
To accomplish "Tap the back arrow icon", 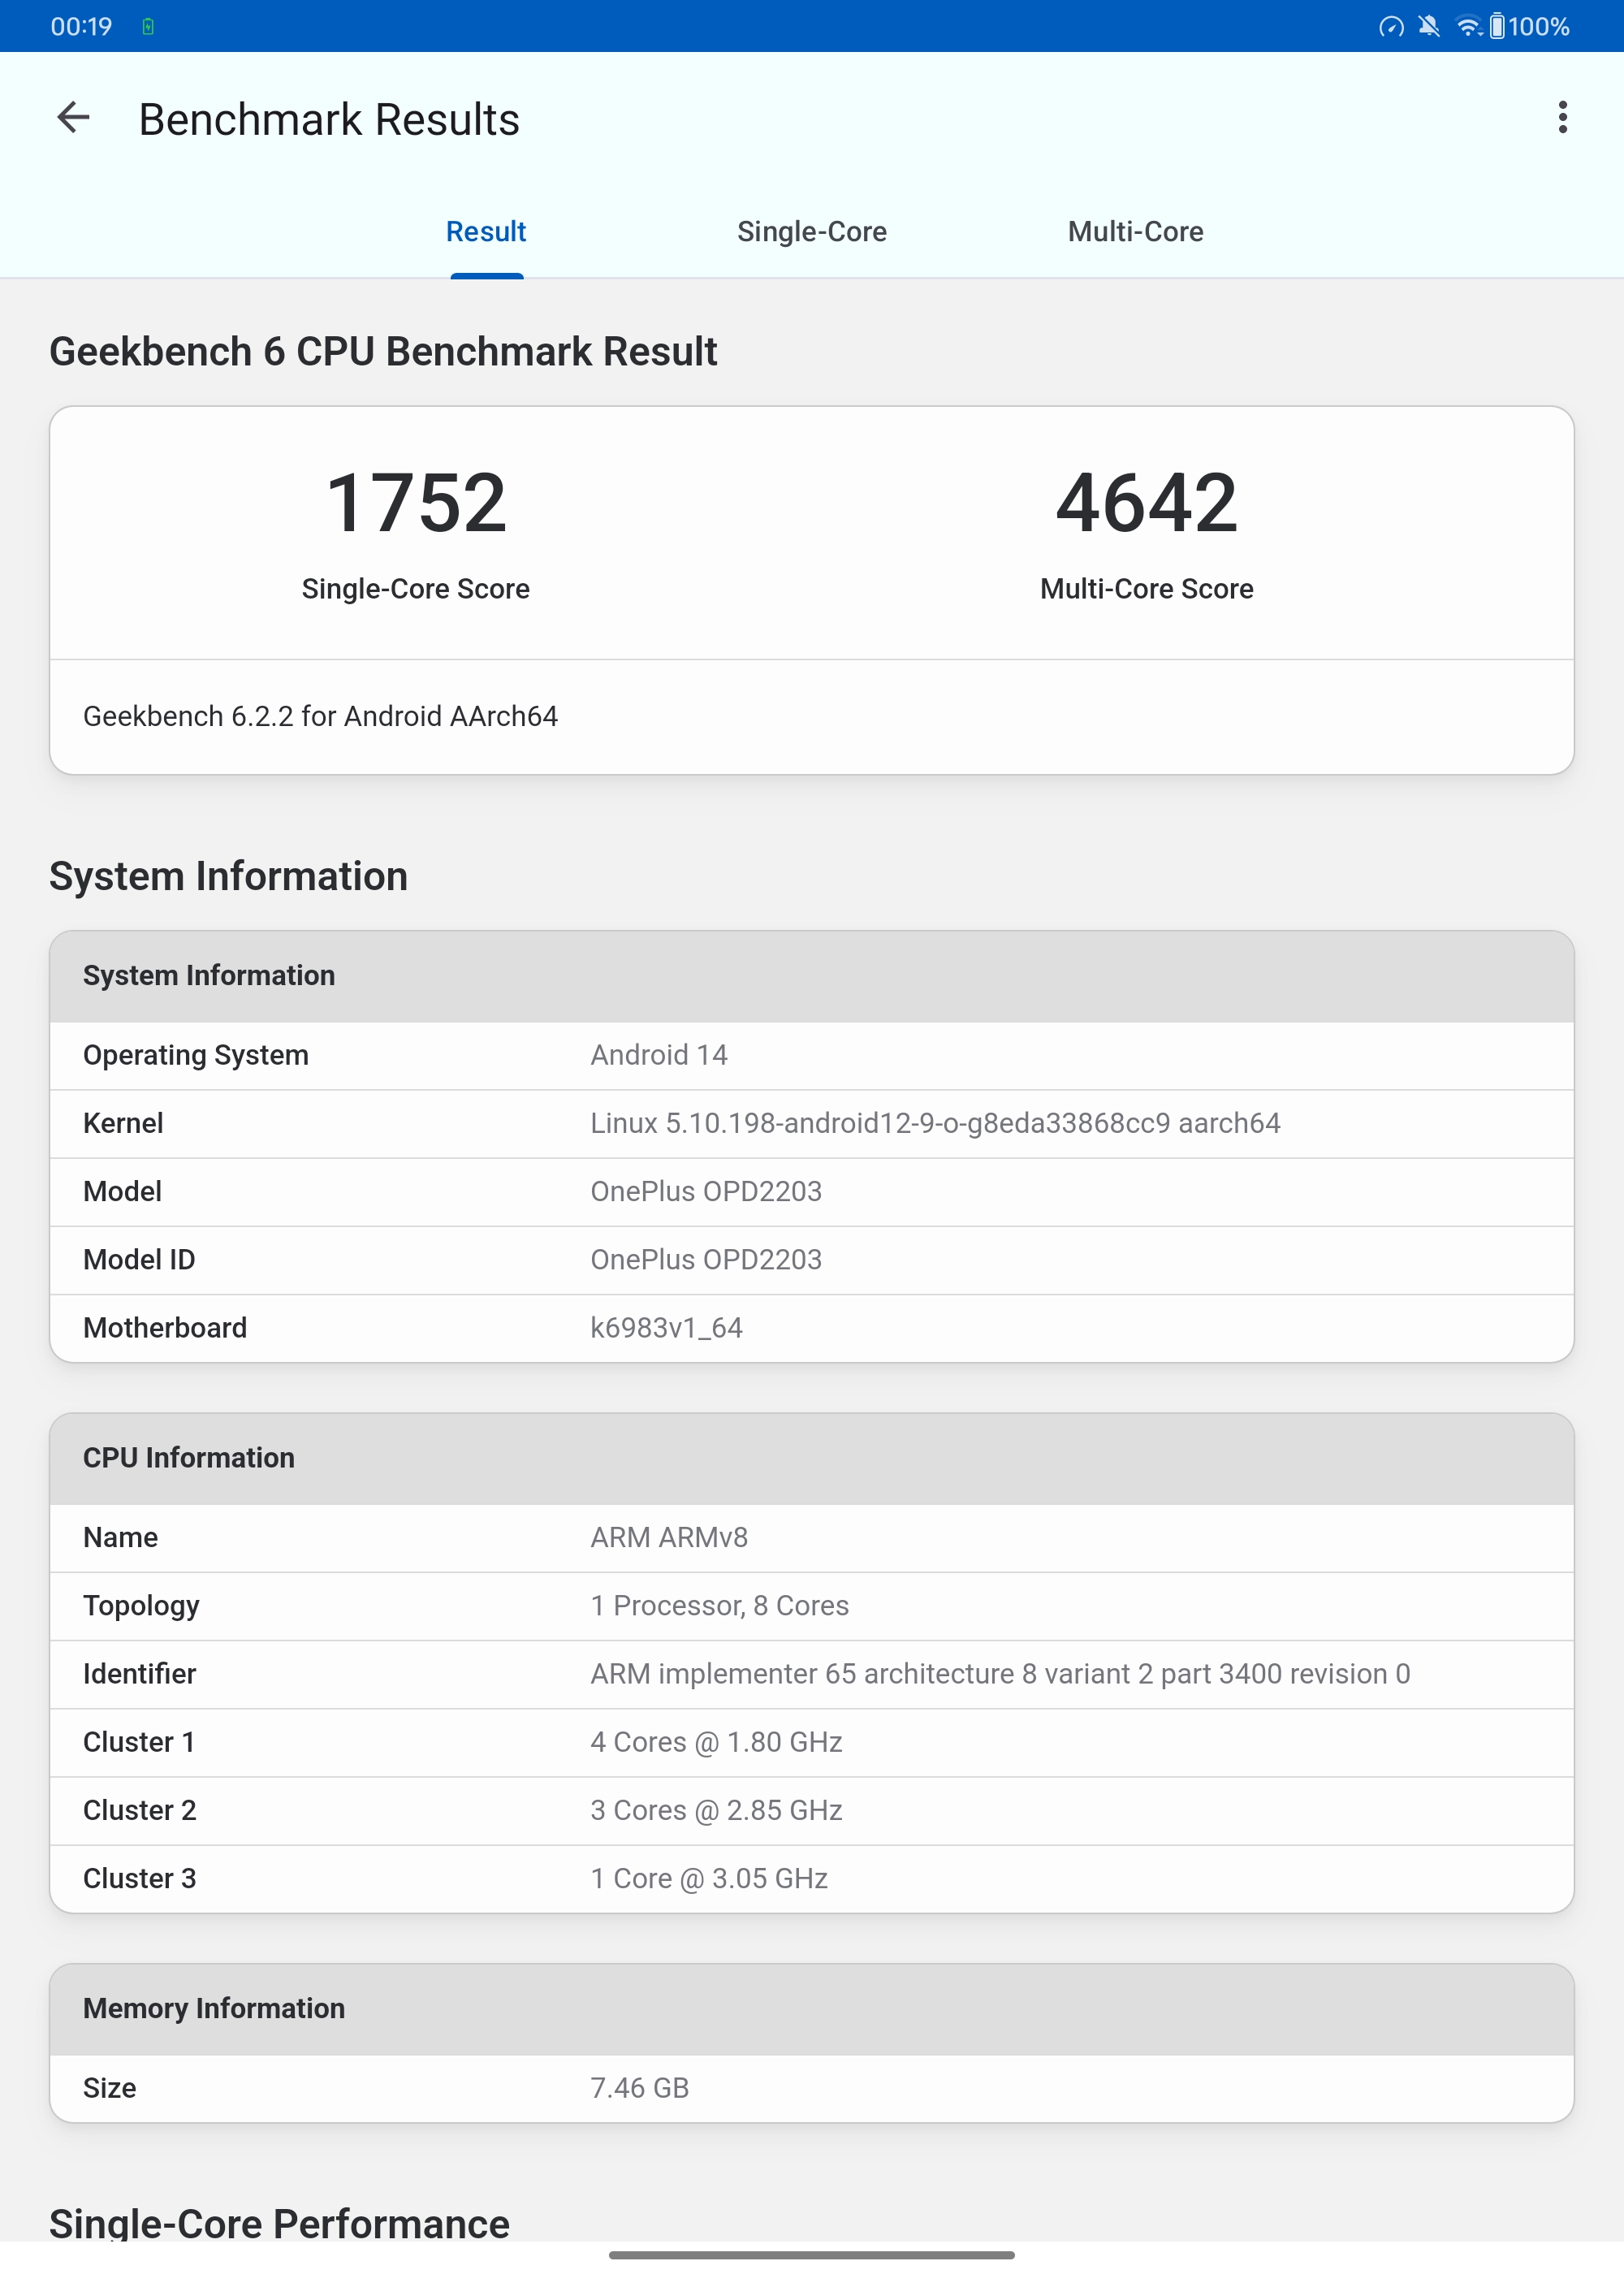I will [x=73, y=118].
